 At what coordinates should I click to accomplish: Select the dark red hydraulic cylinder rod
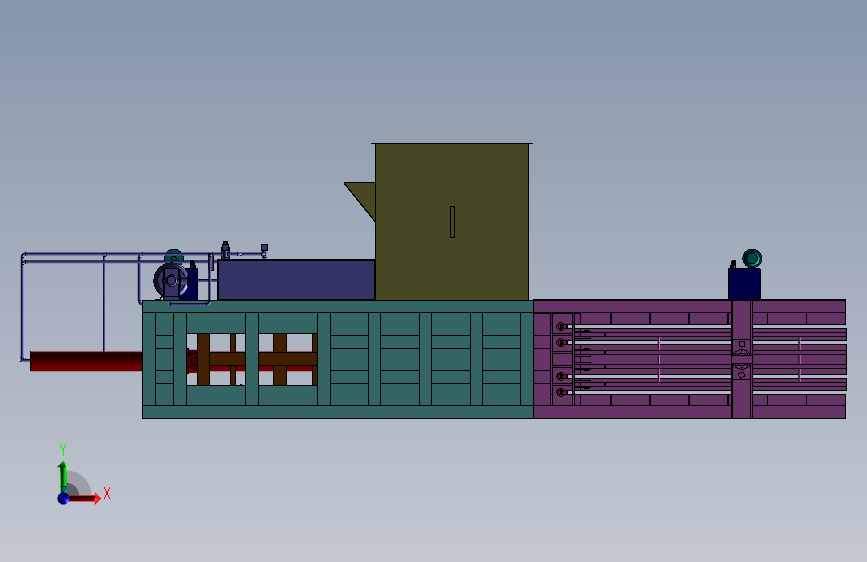click(x=86, y=361)
